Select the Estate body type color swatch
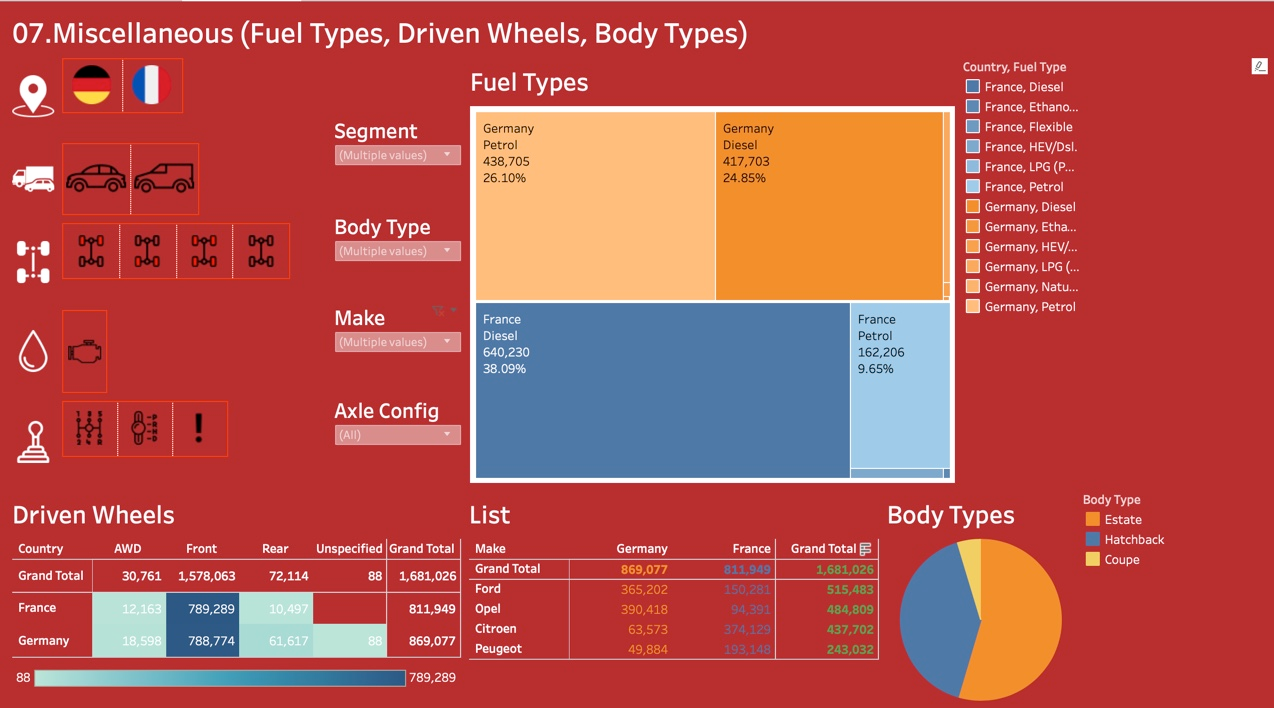 1093,520
